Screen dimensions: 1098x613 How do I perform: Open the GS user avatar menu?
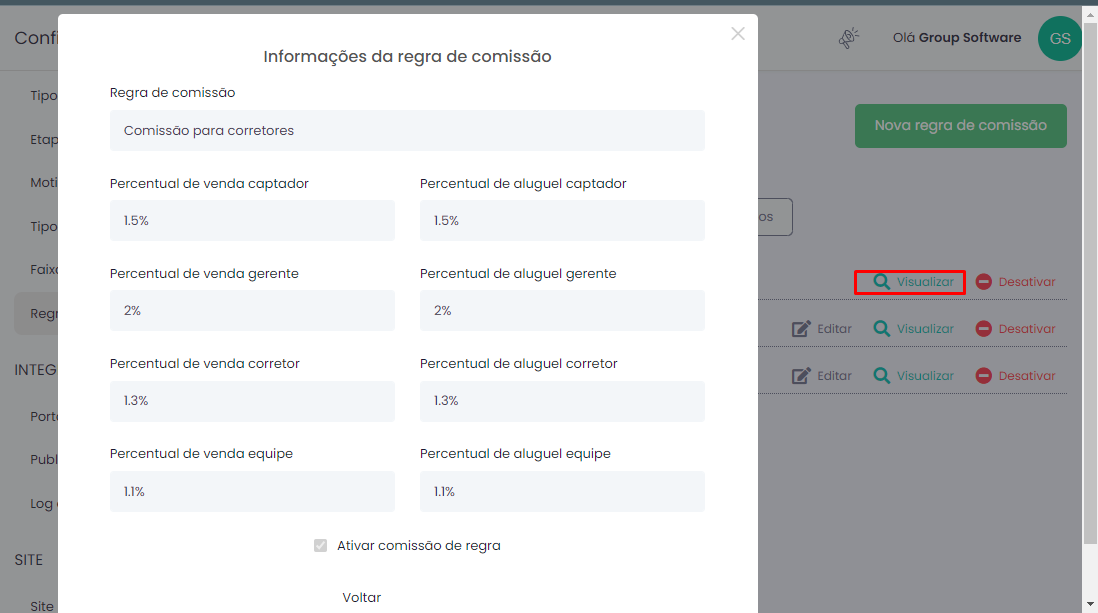tap(1059, 39)
